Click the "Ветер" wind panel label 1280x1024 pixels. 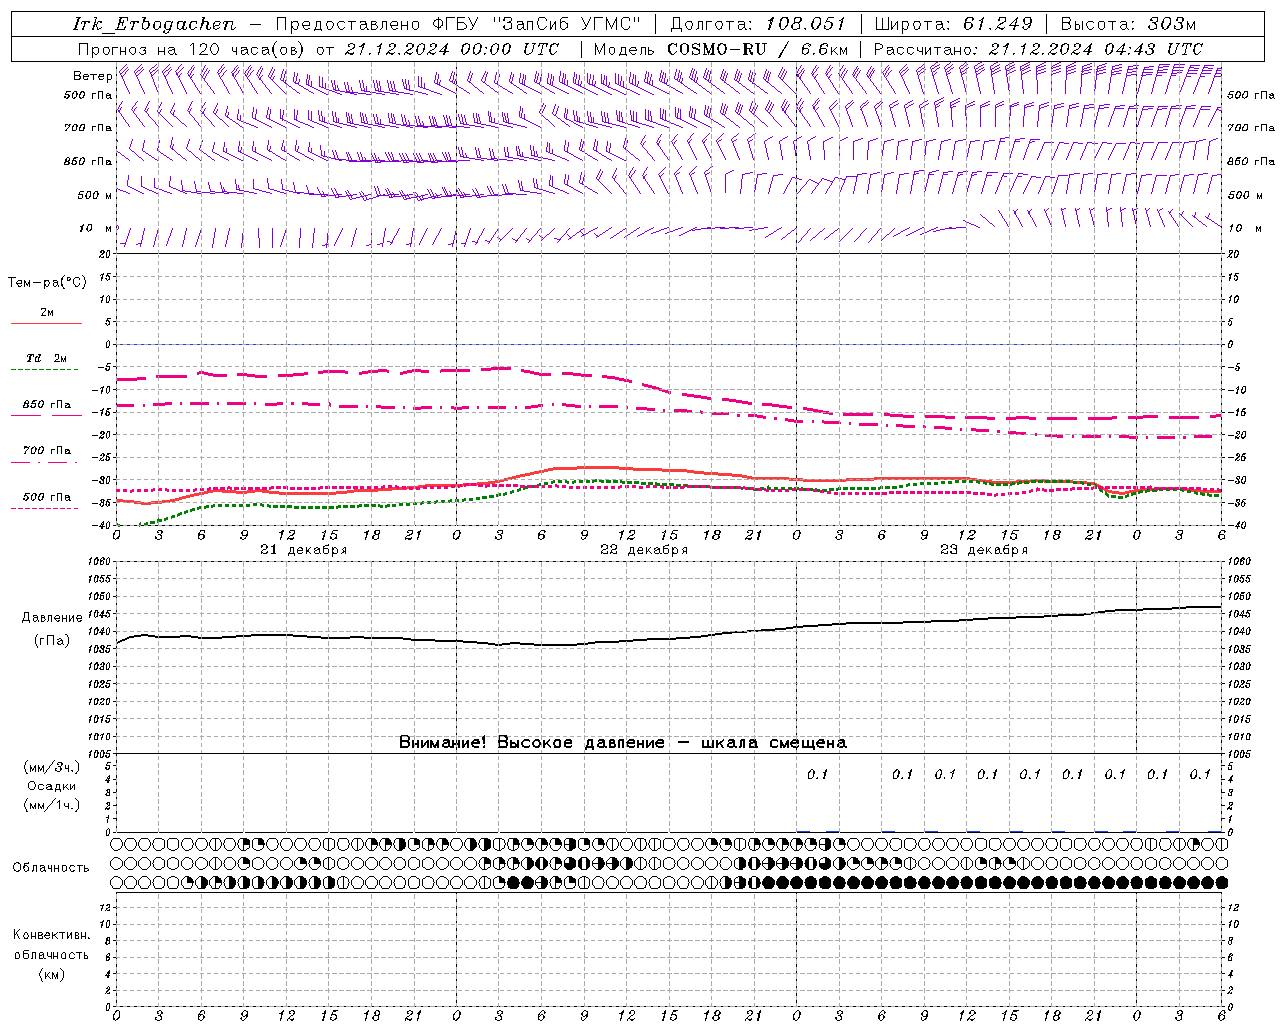tap(92, 76)
